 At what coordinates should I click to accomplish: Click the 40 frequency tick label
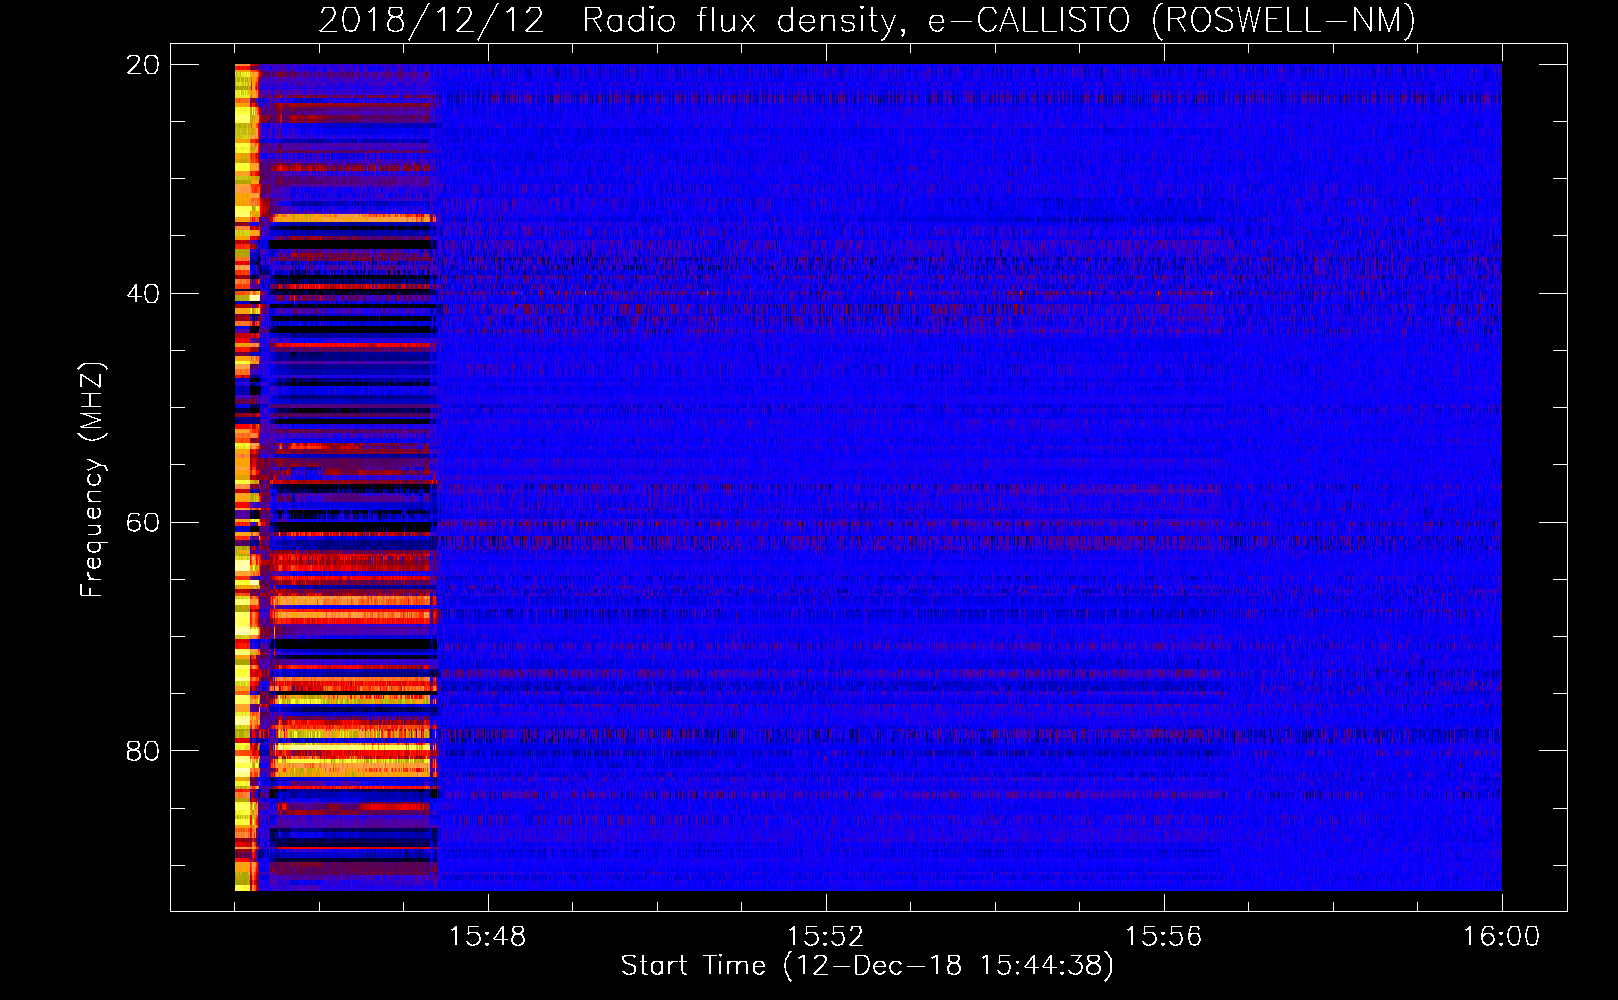[x=143, y=294]
